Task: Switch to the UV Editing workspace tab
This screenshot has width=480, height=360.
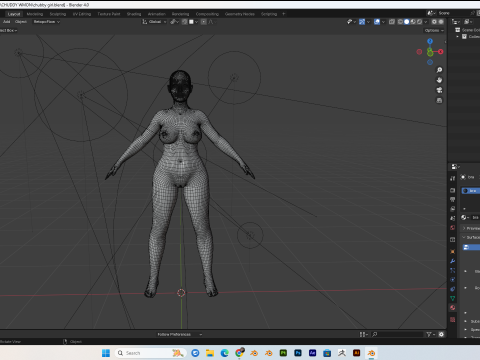Action: coord(82,14)
